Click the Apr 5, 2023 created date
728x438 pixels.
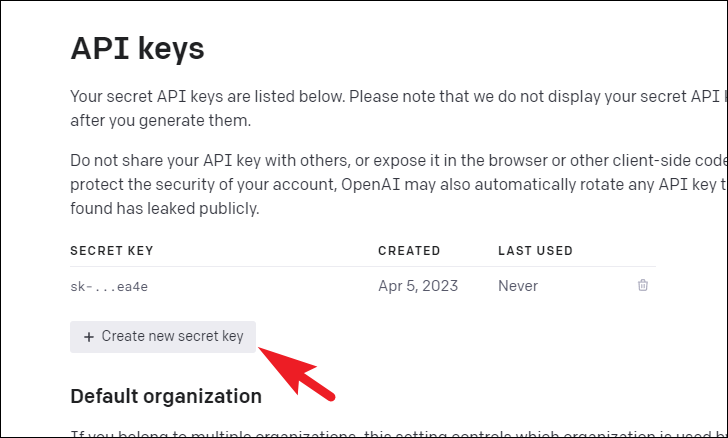[x=418, y=286]
